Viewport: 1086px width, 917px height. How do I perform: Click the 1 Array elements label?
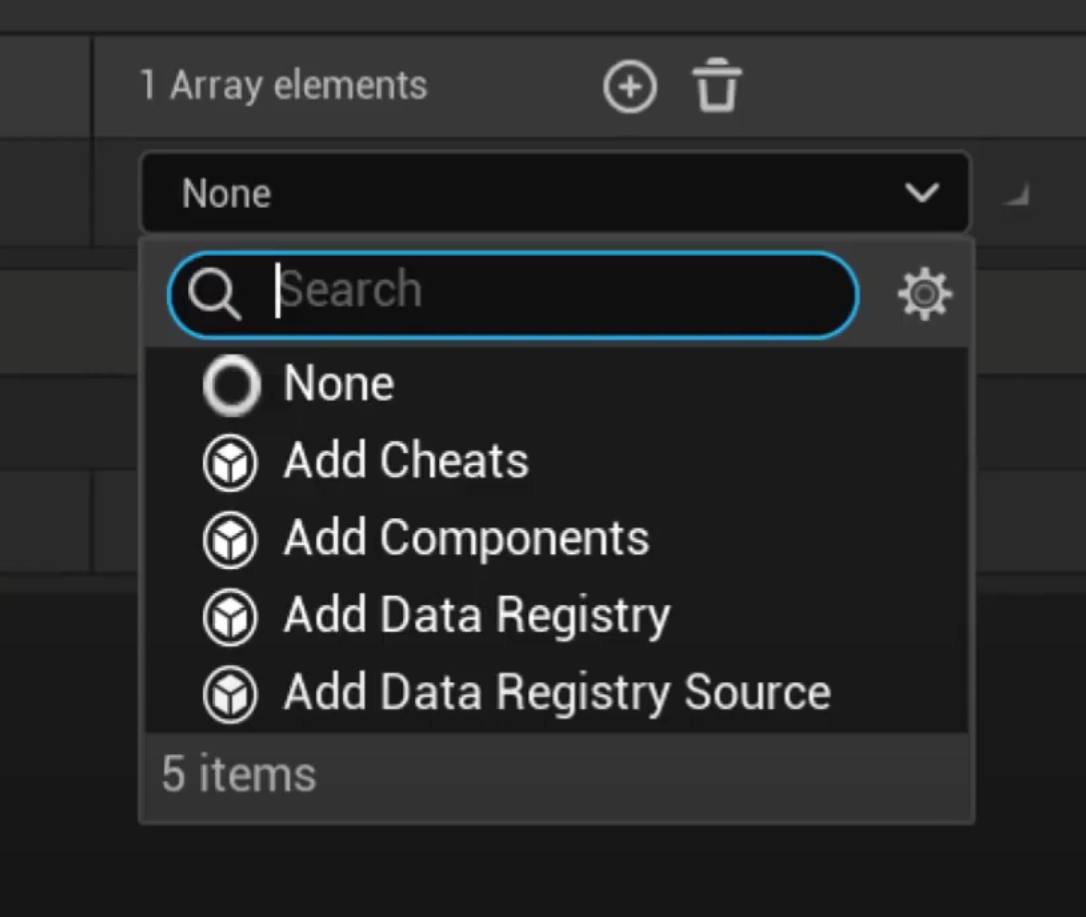pos(284,86)
